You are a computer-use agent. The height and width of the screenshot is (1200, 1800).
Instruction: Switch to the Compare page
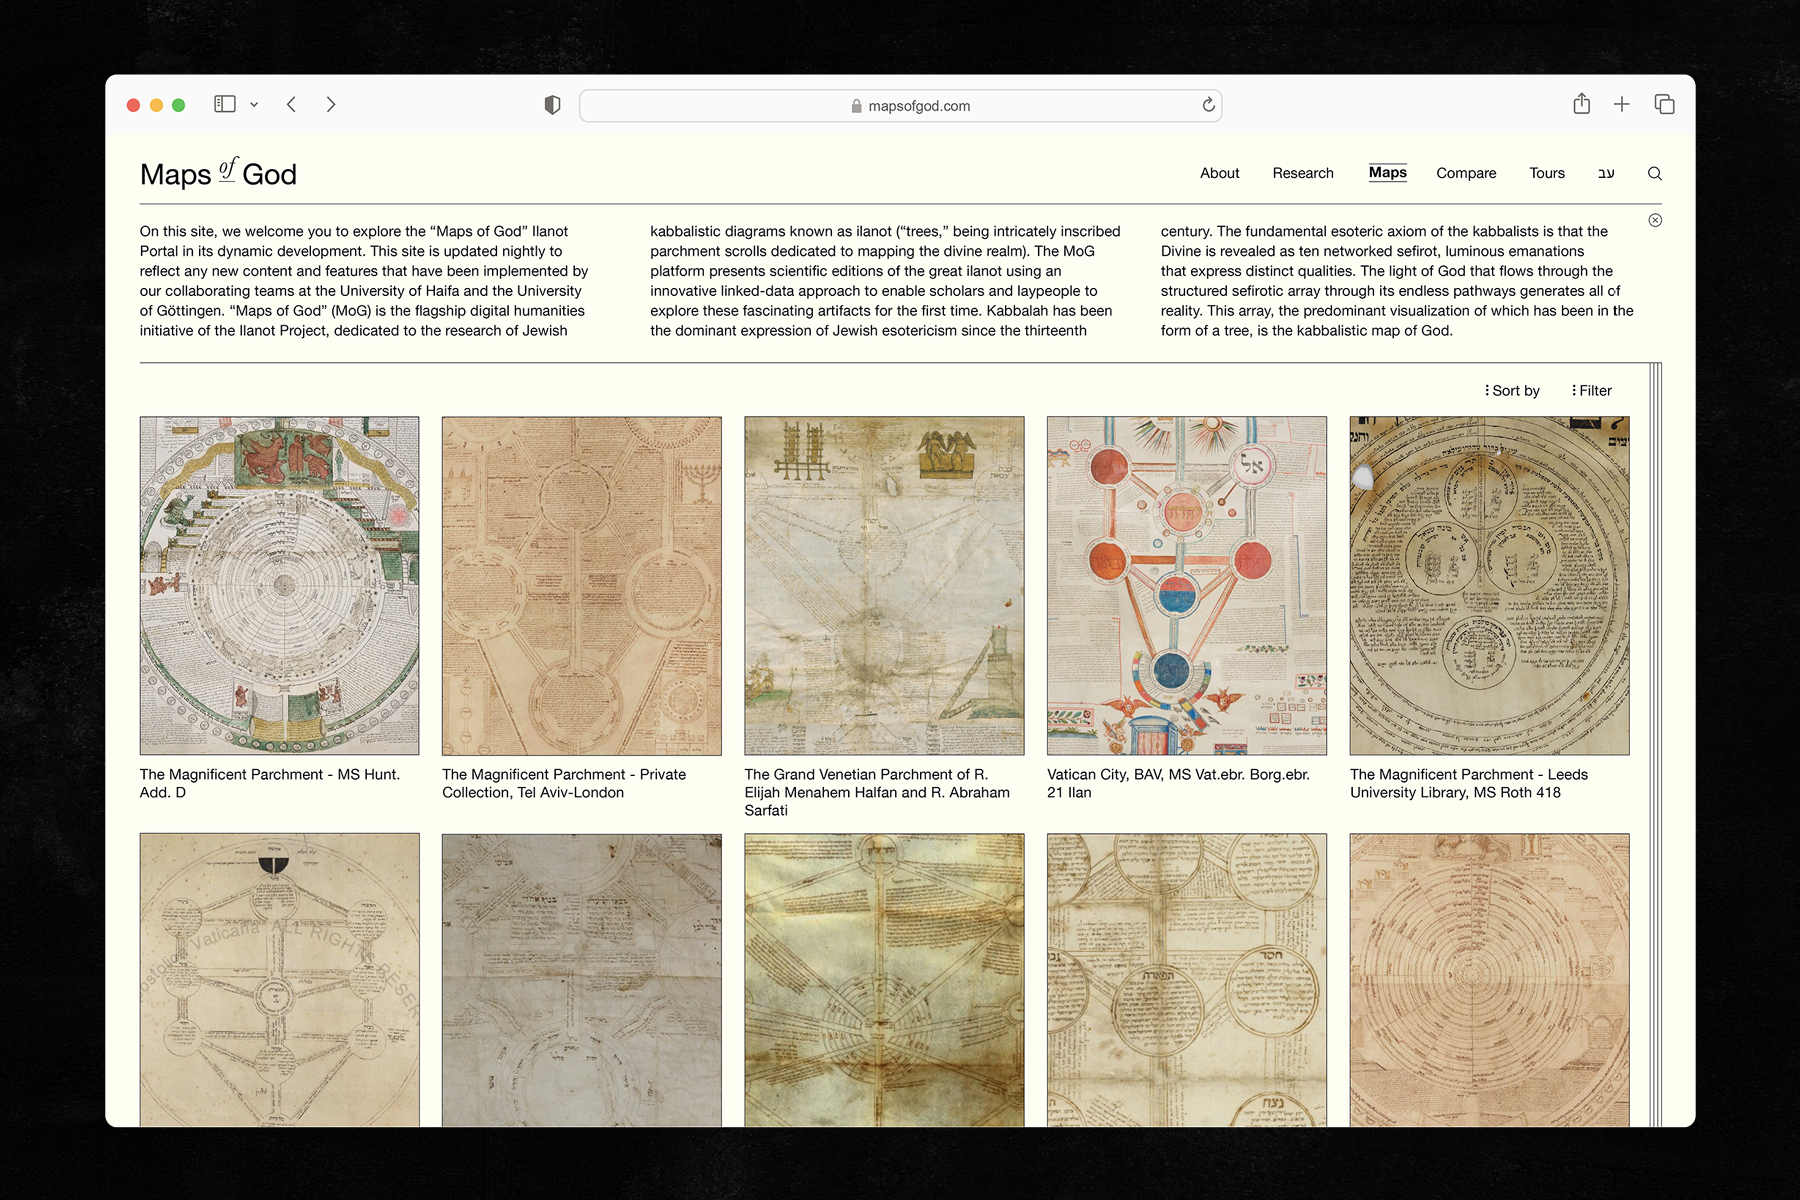tap(1466, 173)
